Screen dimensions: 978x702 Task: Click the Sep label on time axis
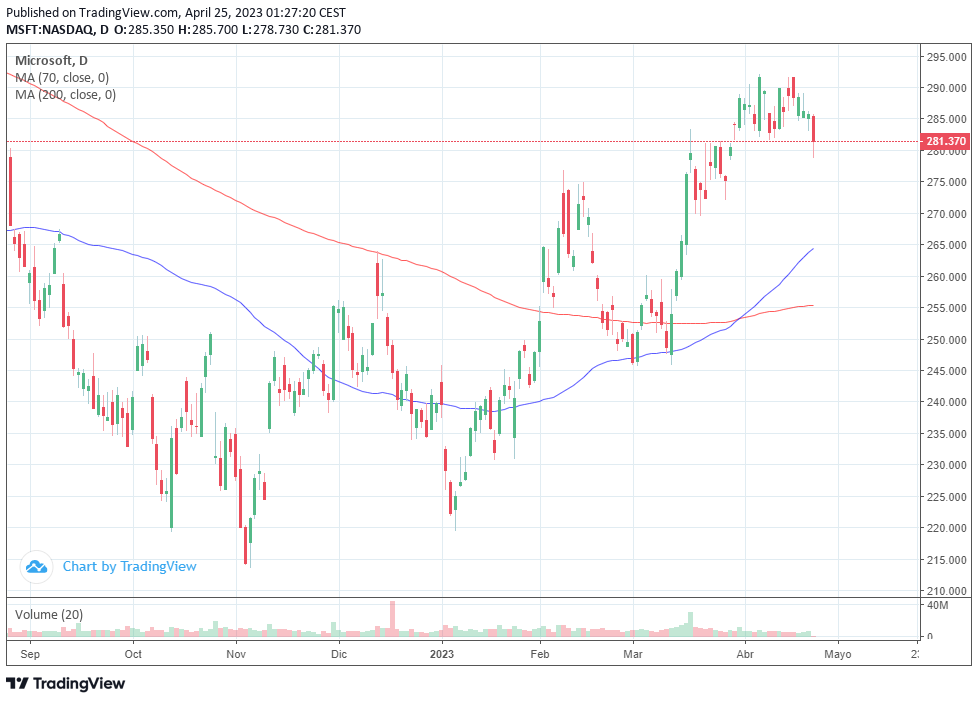(x=30, y=655)
